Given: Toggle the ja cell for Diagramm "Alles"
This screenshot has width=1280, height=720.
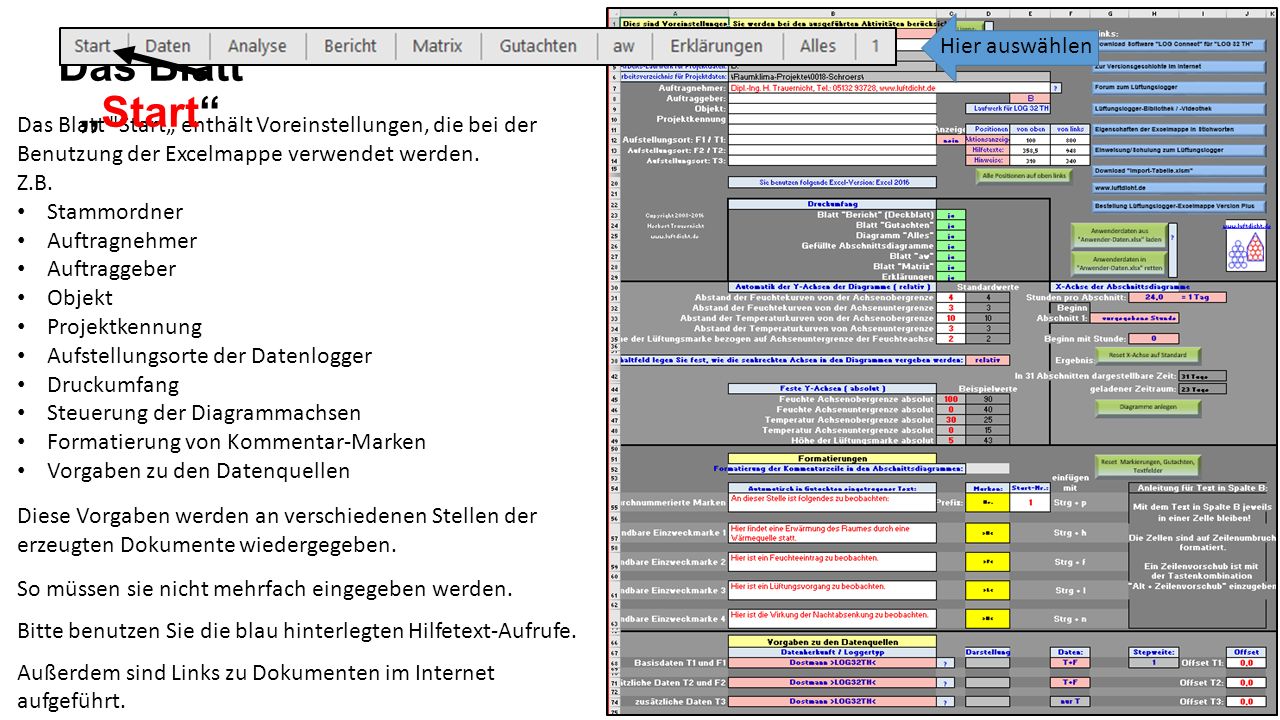Looking at the screenshot, I should pyautogui.click(x=951, y=235).
